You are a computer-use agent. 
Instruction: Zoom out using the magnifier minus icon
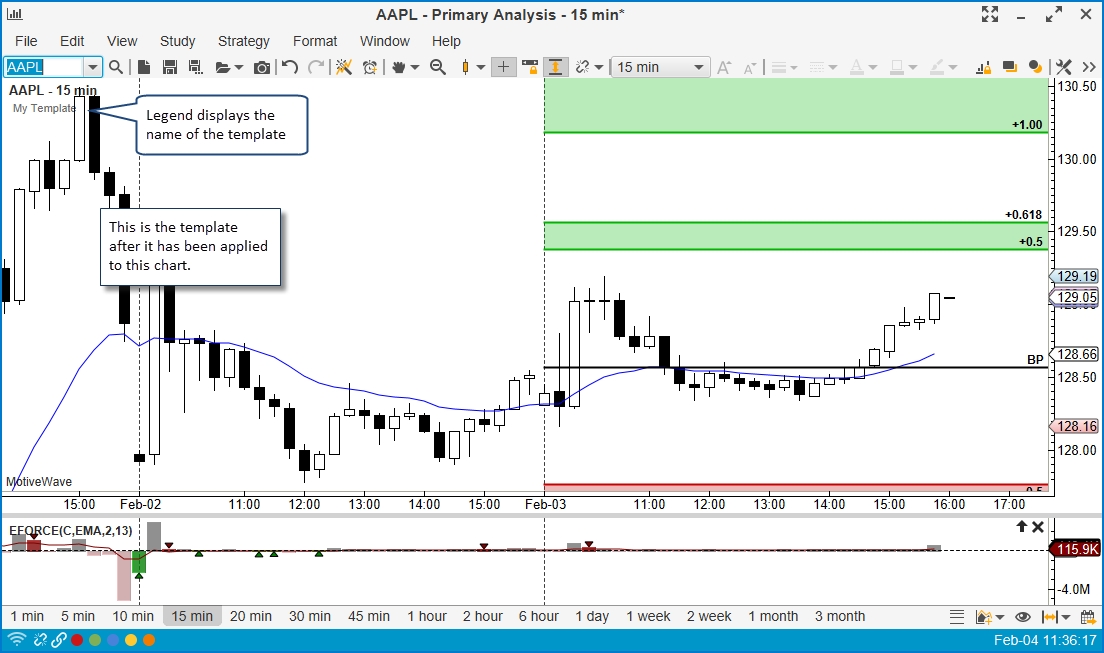pyautogui.click(x=438, y=67)
